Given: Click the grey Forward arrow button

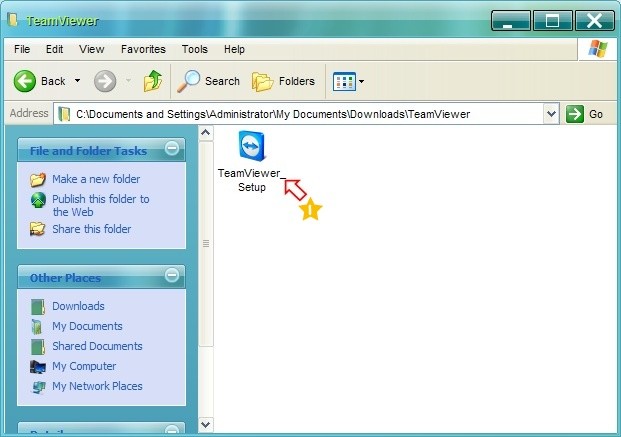Looking at the screenshot, I should 105,81.
